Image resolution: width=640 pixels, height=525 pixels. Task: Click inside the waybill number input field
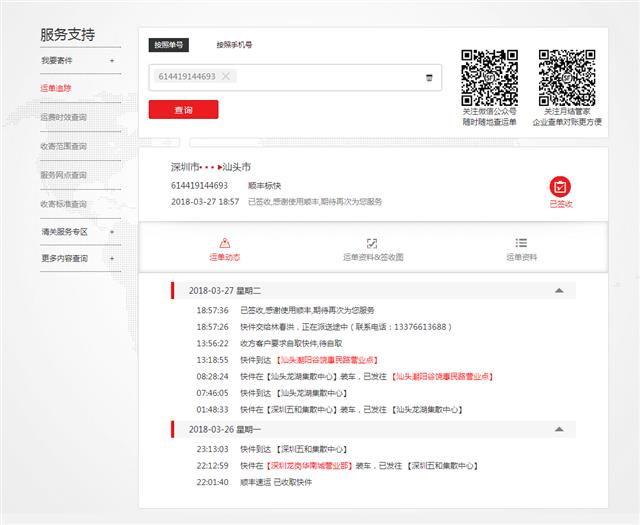click(295, 78)
